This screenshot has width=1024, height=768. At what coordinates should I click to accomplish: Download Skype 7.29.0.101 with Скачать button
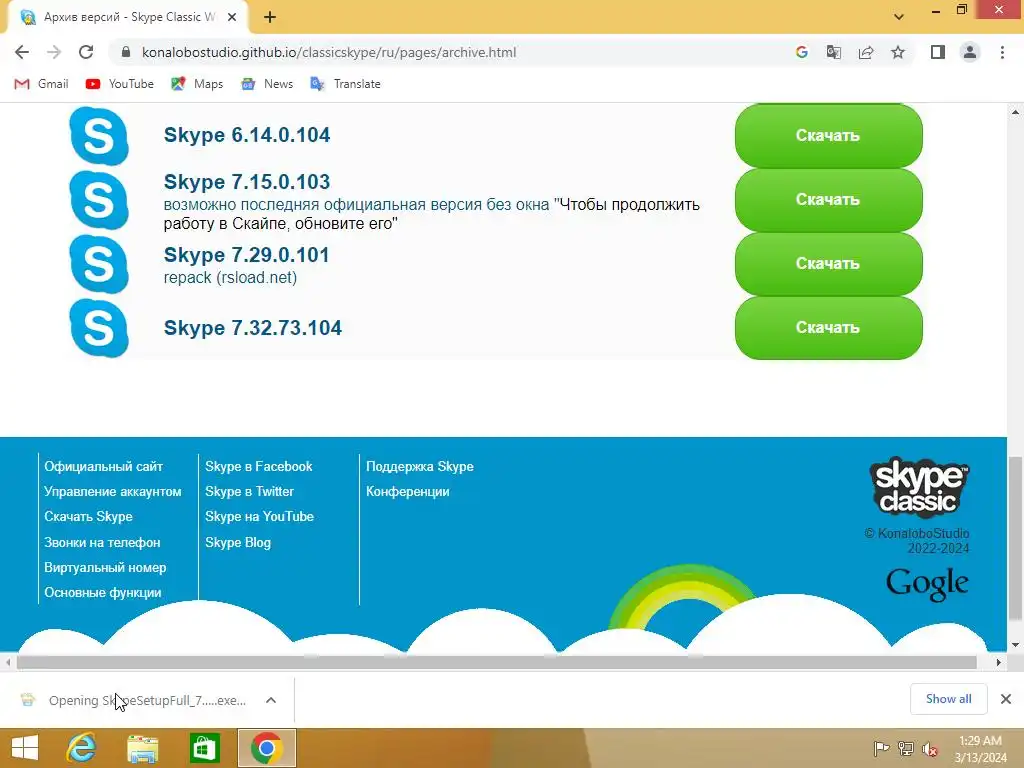pos(828,264)
